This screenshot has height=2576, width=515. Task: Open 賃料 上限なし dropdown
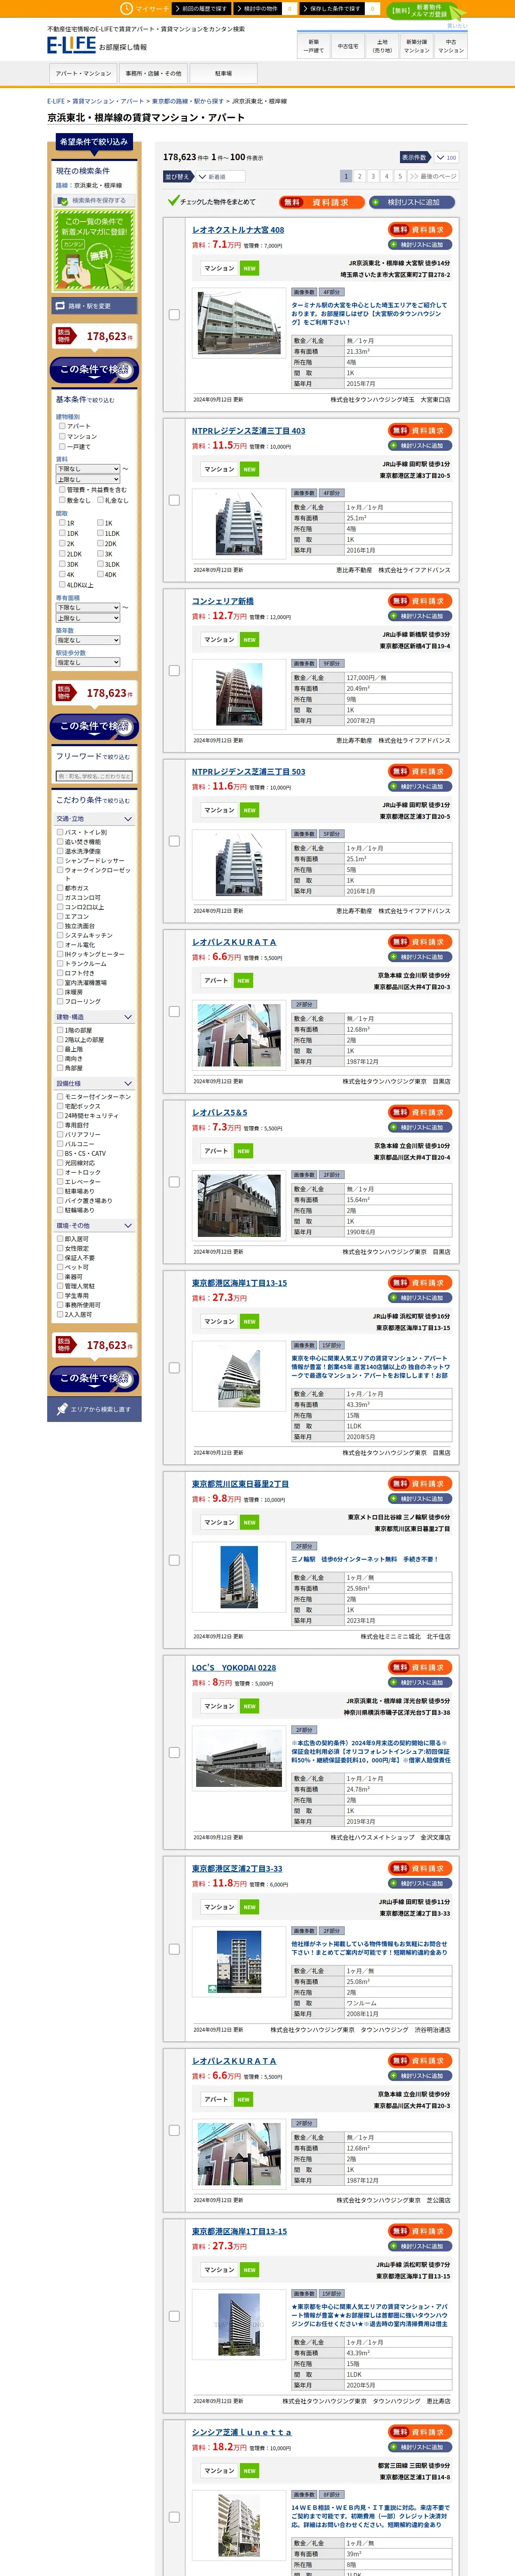click(x=88, y=479)
